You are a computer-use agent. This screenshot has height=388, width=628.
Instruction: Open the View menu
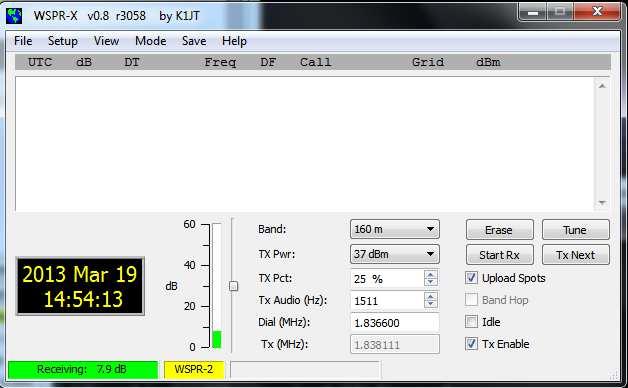(106, 41)
